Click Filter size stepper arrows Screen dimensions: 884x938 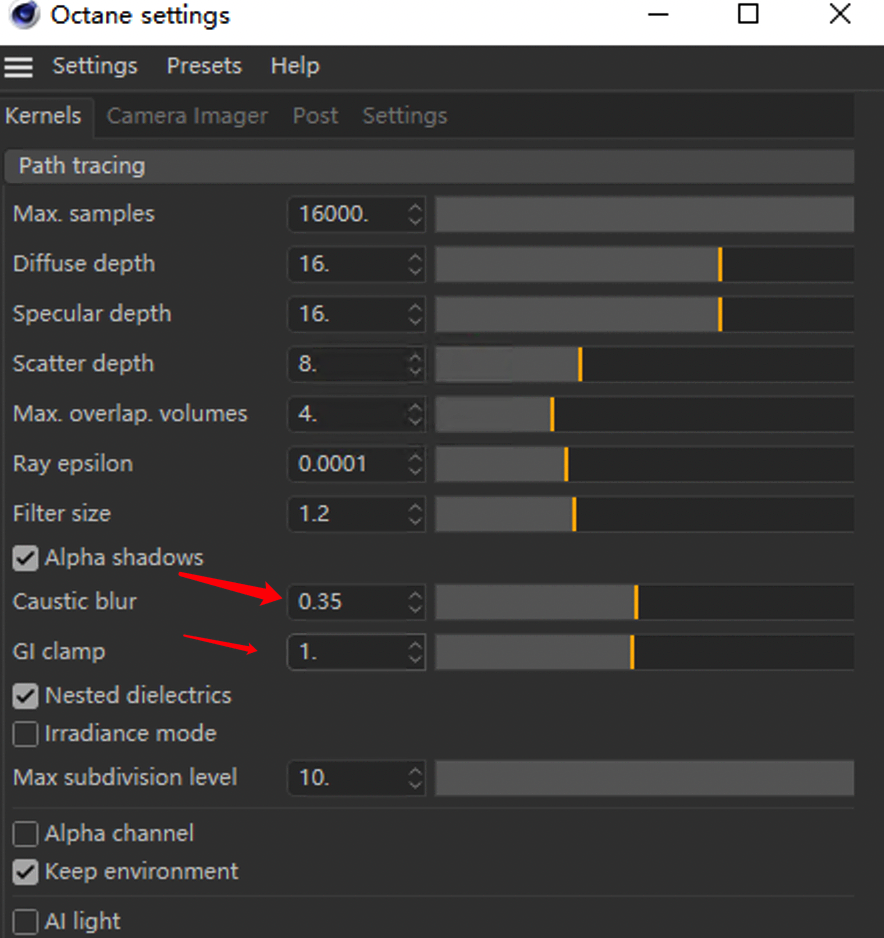click(415, 514)
